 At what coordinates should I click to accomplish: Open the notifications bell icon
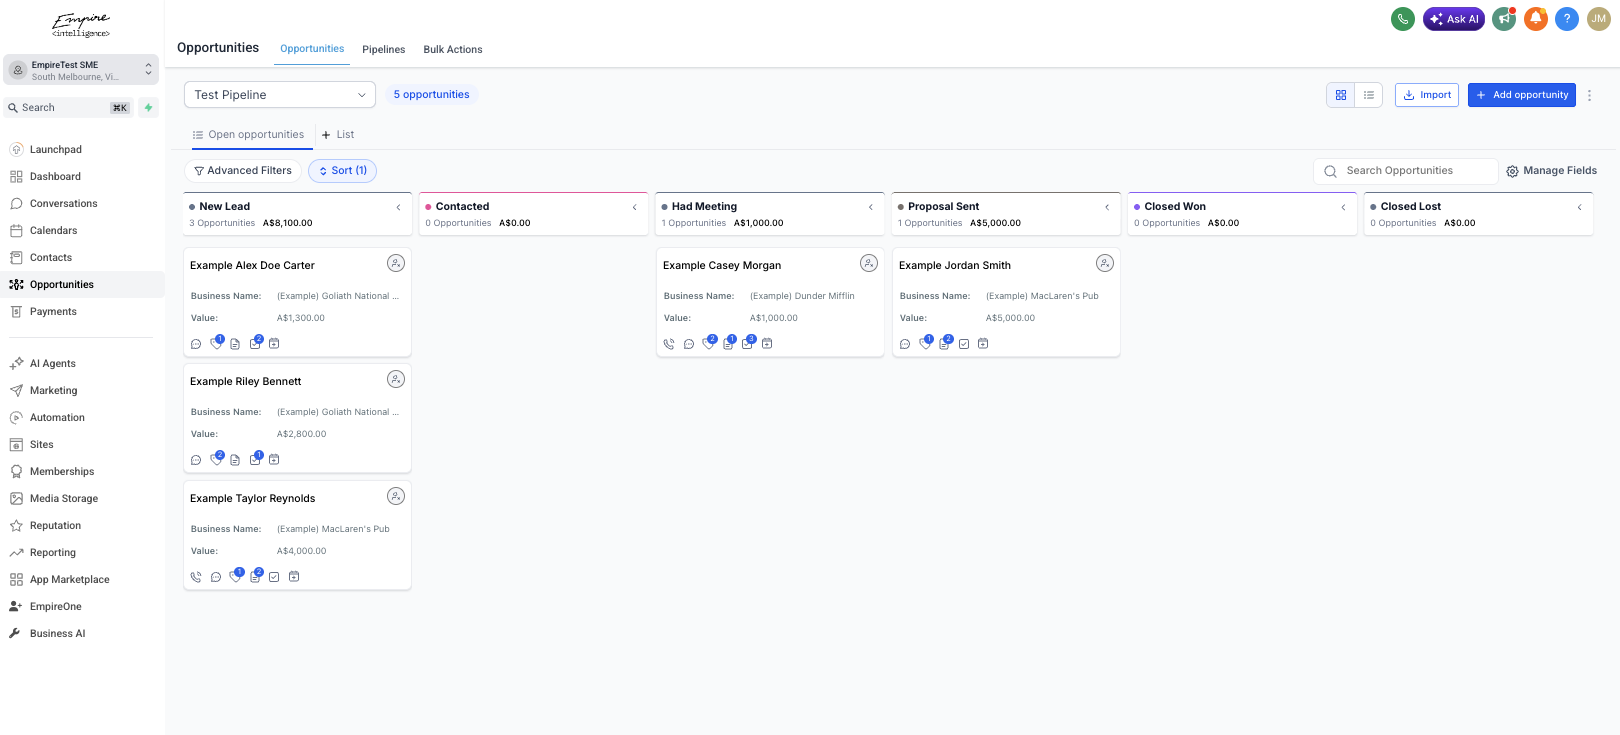point(1536,19)
